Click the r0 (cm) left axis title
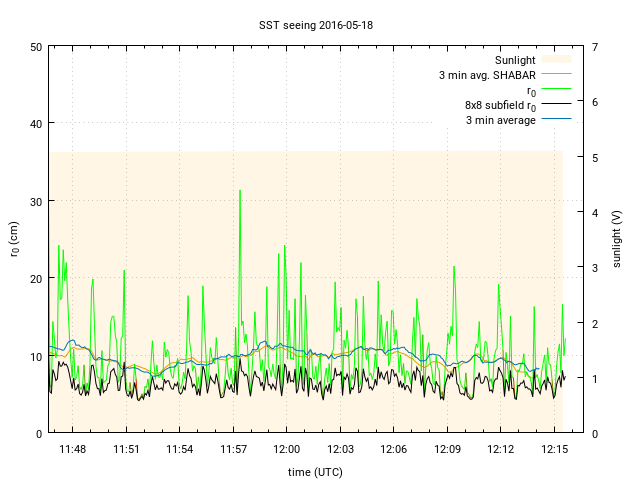This screenshot has width=640, height=480. (14, 240)
